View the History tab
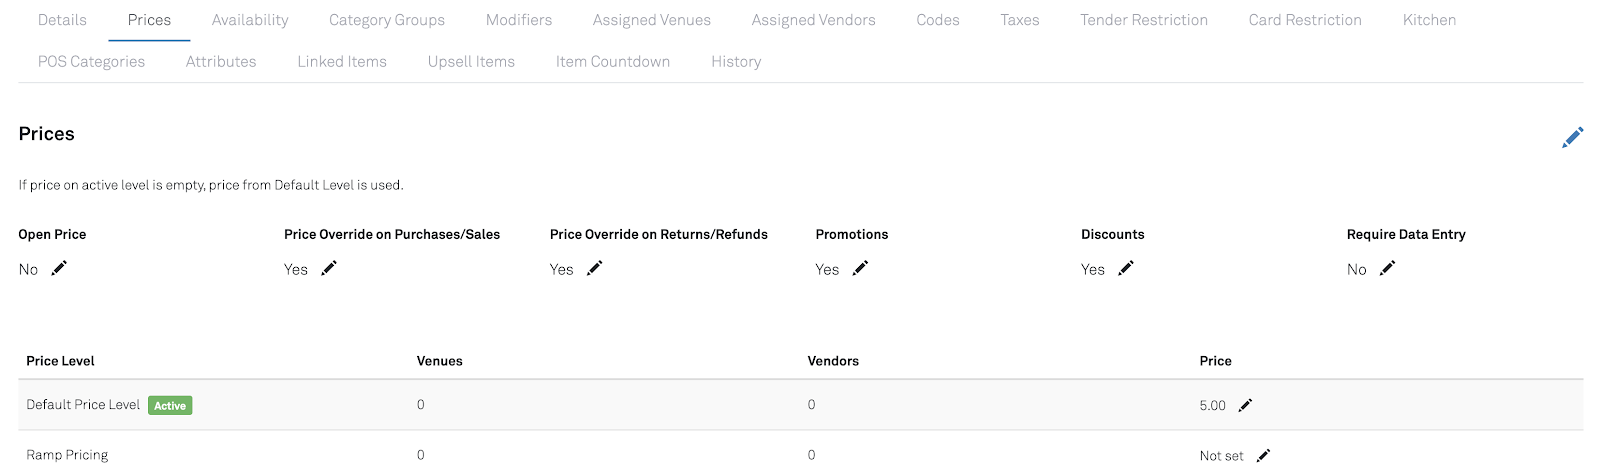The height and width of the screenshot is (473, 1600). pyautogui.click(x=736, y=62)
